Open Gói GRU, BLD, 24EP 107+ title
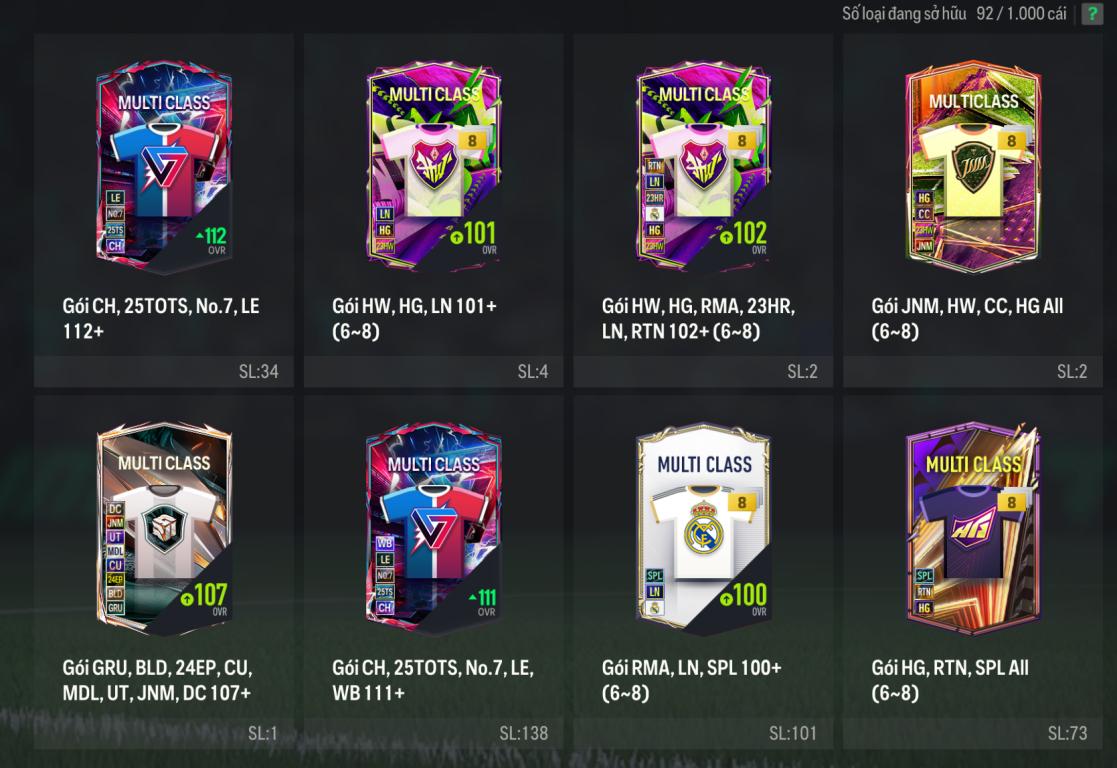 tap(157, 680)
